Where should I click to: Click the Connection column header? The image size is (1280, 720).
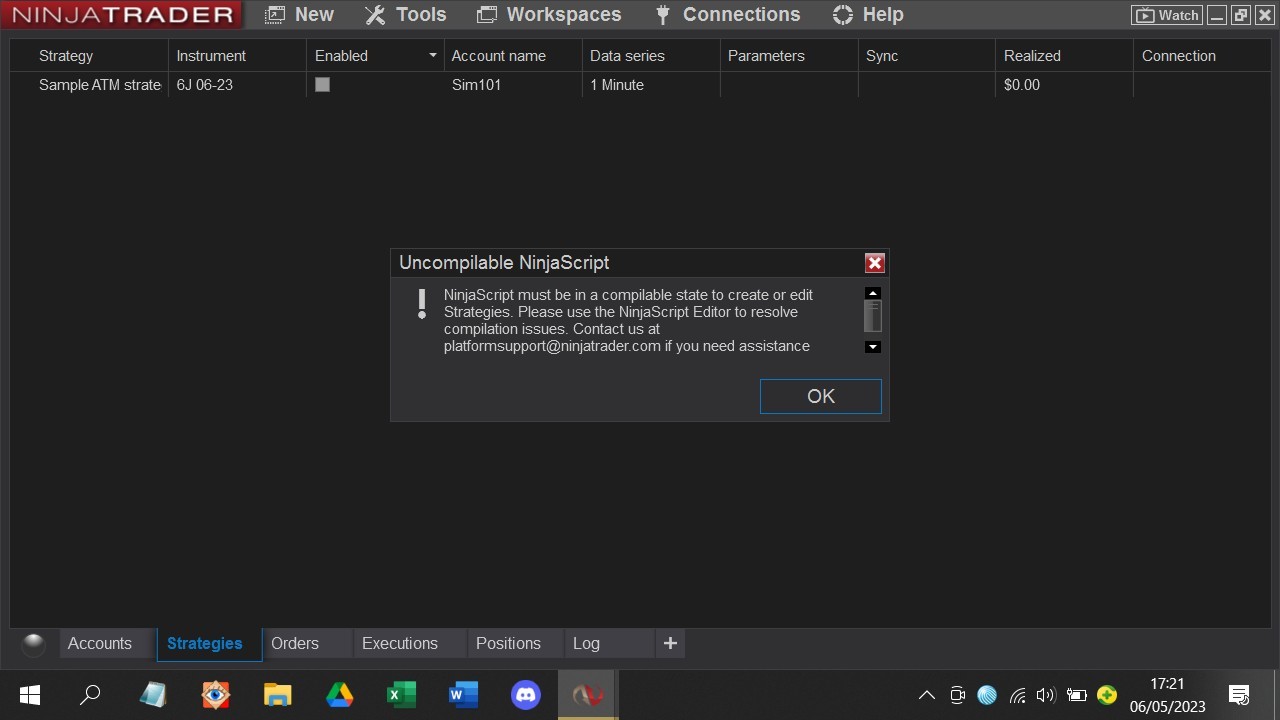pos(1179,56)
